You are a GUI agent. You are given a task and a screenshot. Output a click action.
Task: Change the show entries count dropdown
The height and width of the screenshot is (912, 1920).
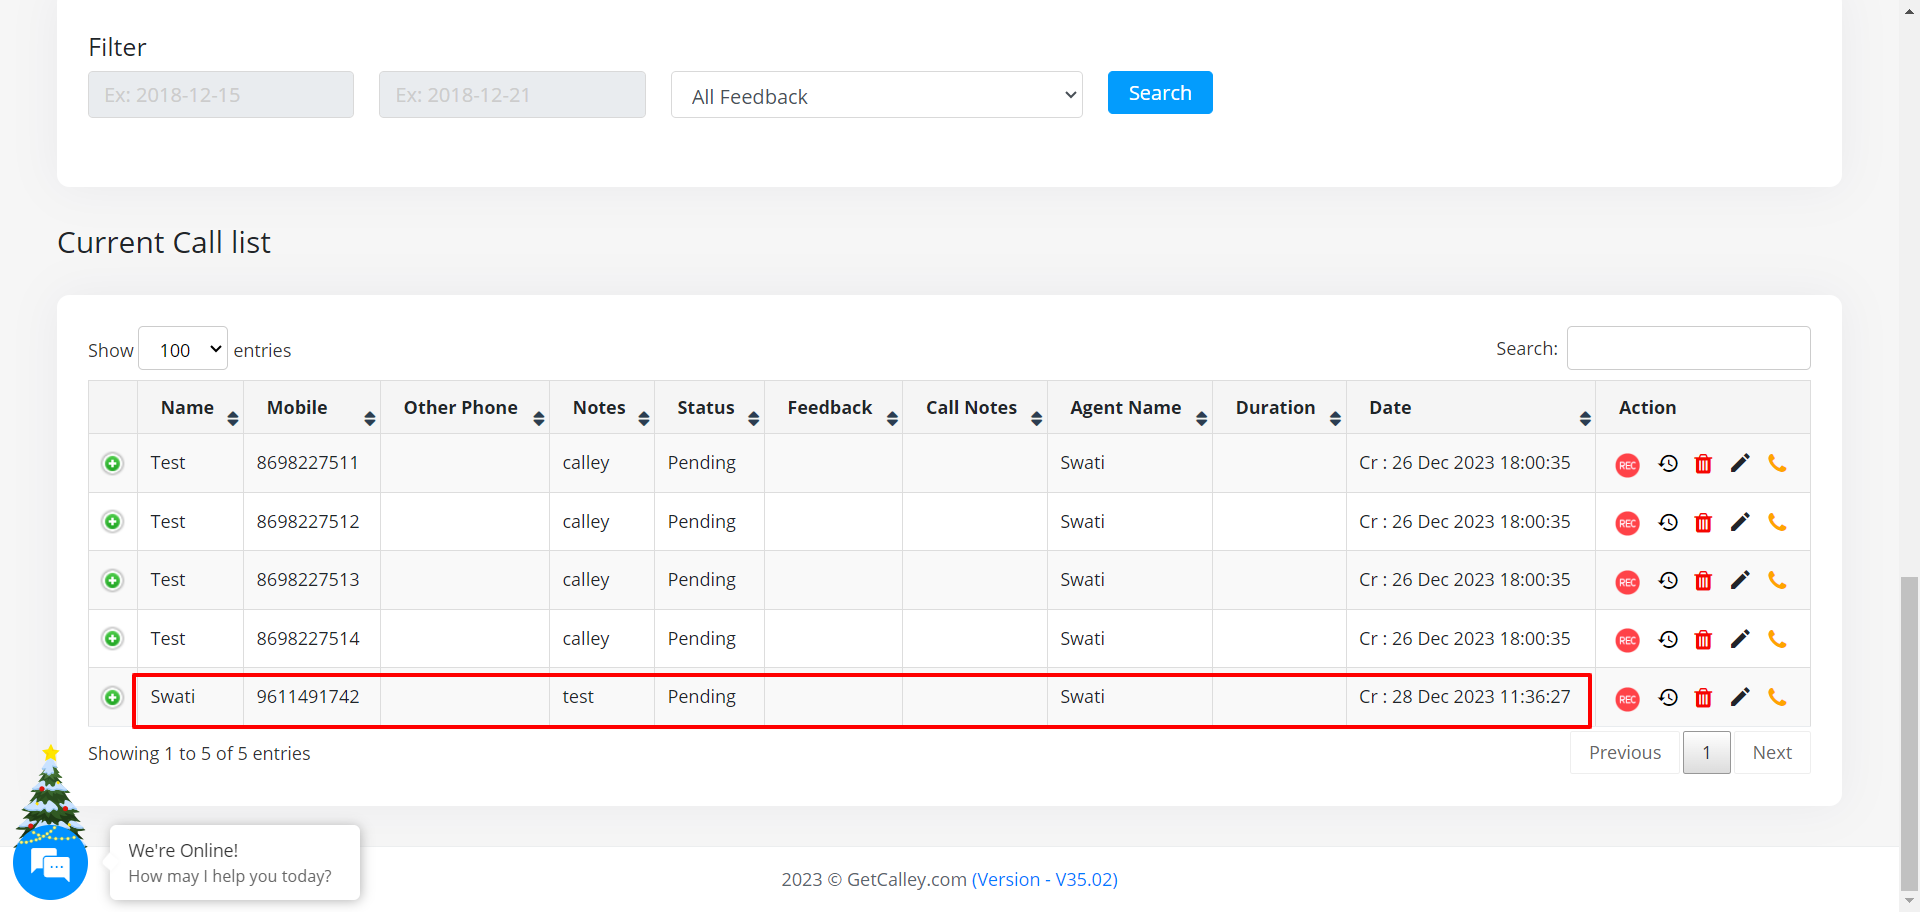183,349
